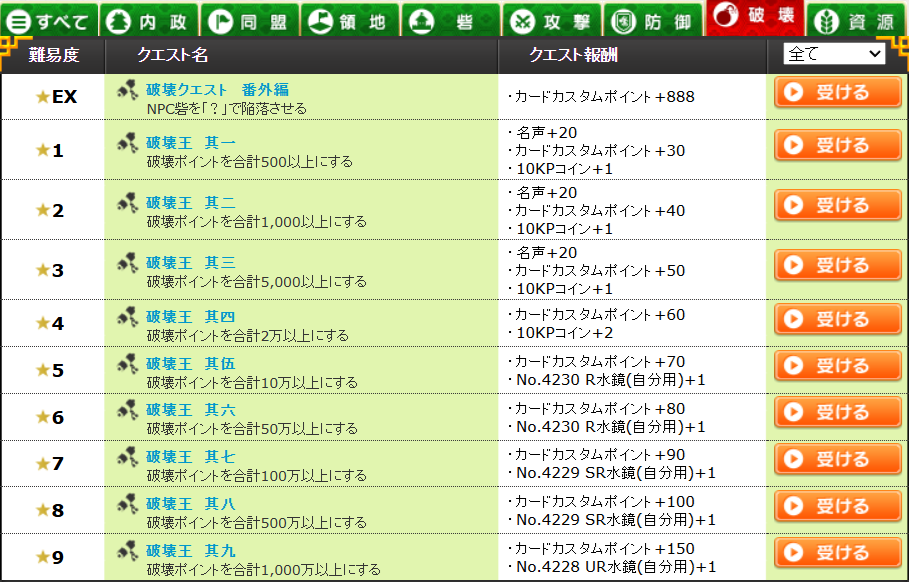Image resolution: width=909 pixels, height=582 pixels.
Task: Click the hammer icon beside 破壊王 其八
Action: pyautogui.click(x=128, y=504)
